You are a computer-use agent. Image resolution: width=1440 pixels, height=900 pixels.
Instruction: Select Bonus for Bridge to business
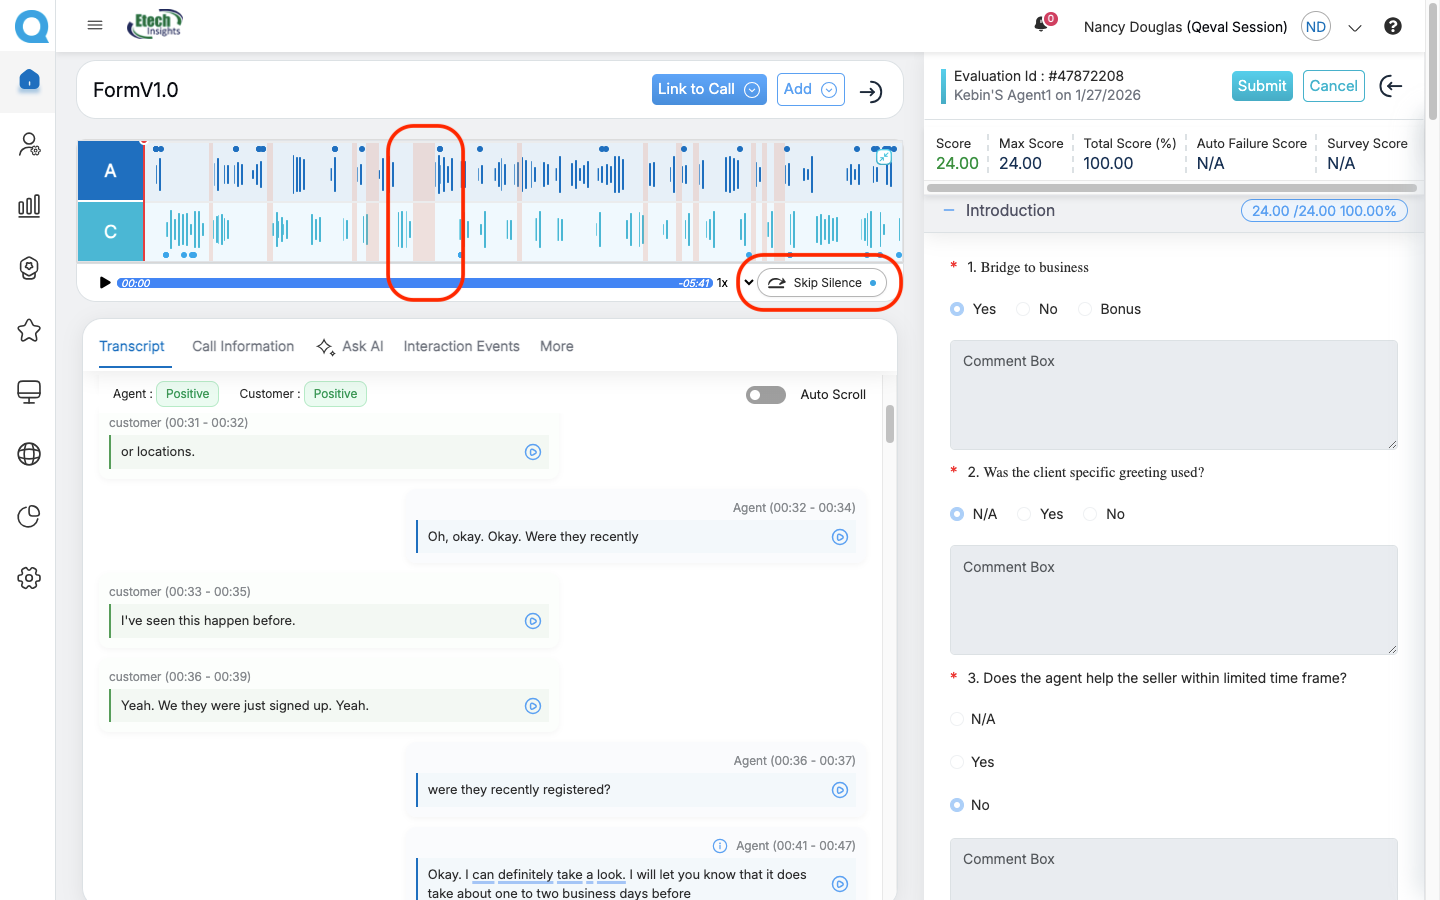click(x=1085, y=309)
